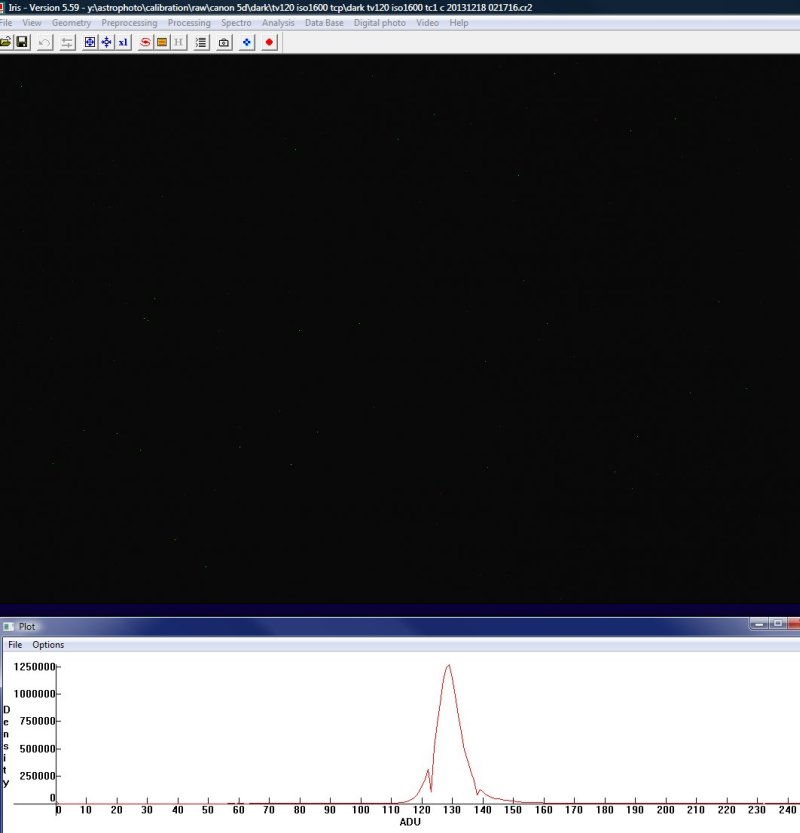This screenshot has height=833, width=800.
Task: Open the command list lines icon
Action: pos(201,42)
